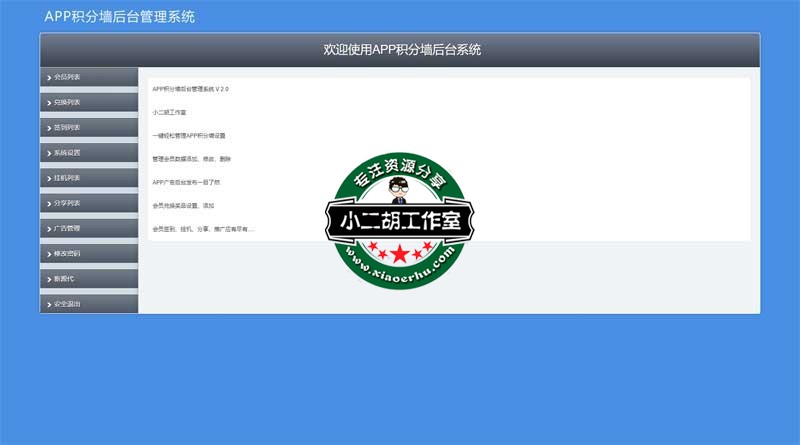The width and height of the screenshot is (800, 445).
Task: Click the cartoon mascot face in the logo
Action: (x=399, y=188)
